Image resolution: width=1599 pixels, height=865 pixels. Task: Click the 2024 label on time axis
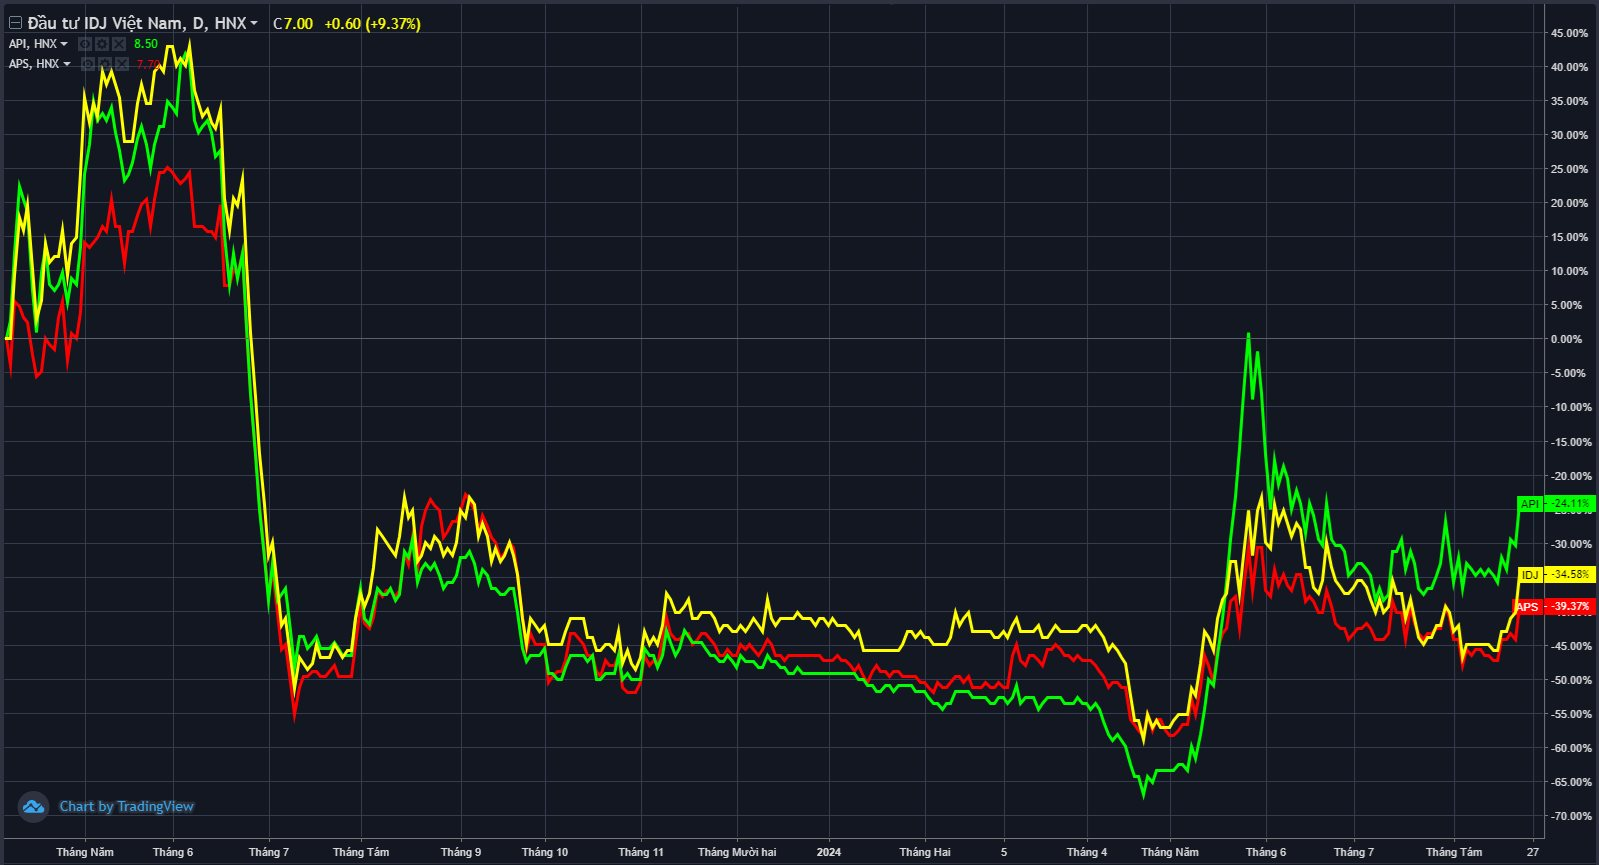click(829, 852)
